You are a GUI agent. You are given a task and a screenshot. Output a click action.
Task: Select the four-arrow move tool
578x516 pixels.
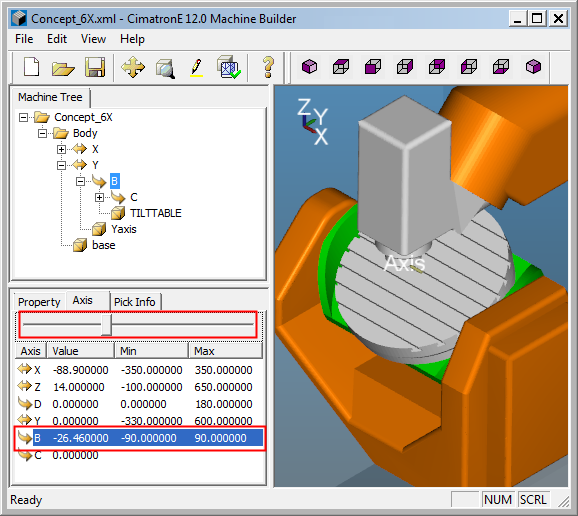pos(133,67)
